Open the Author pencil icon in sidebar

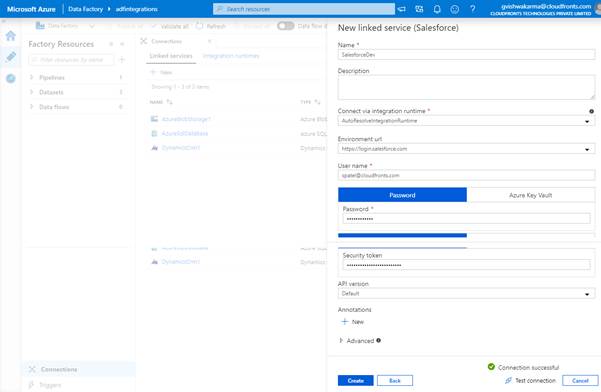11,57
